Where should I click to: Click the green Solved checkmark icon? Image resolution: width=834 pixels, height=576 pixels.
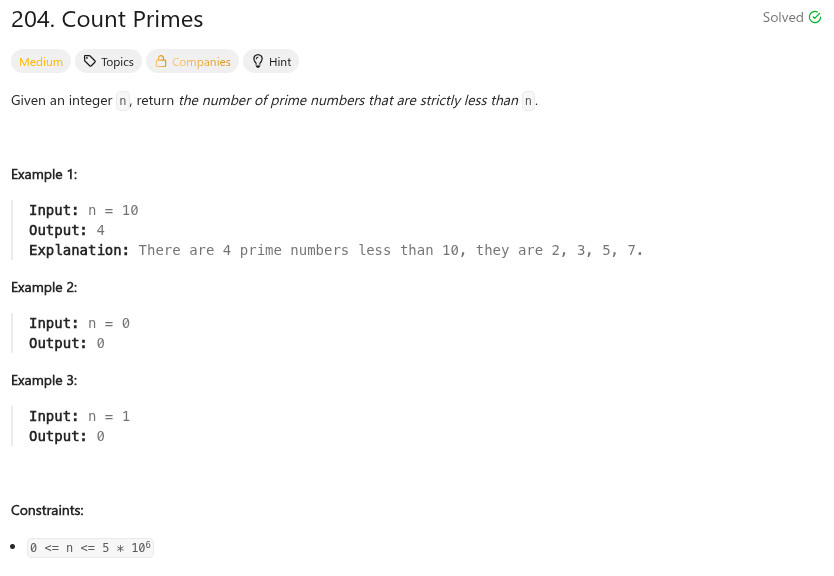point(815,18)
